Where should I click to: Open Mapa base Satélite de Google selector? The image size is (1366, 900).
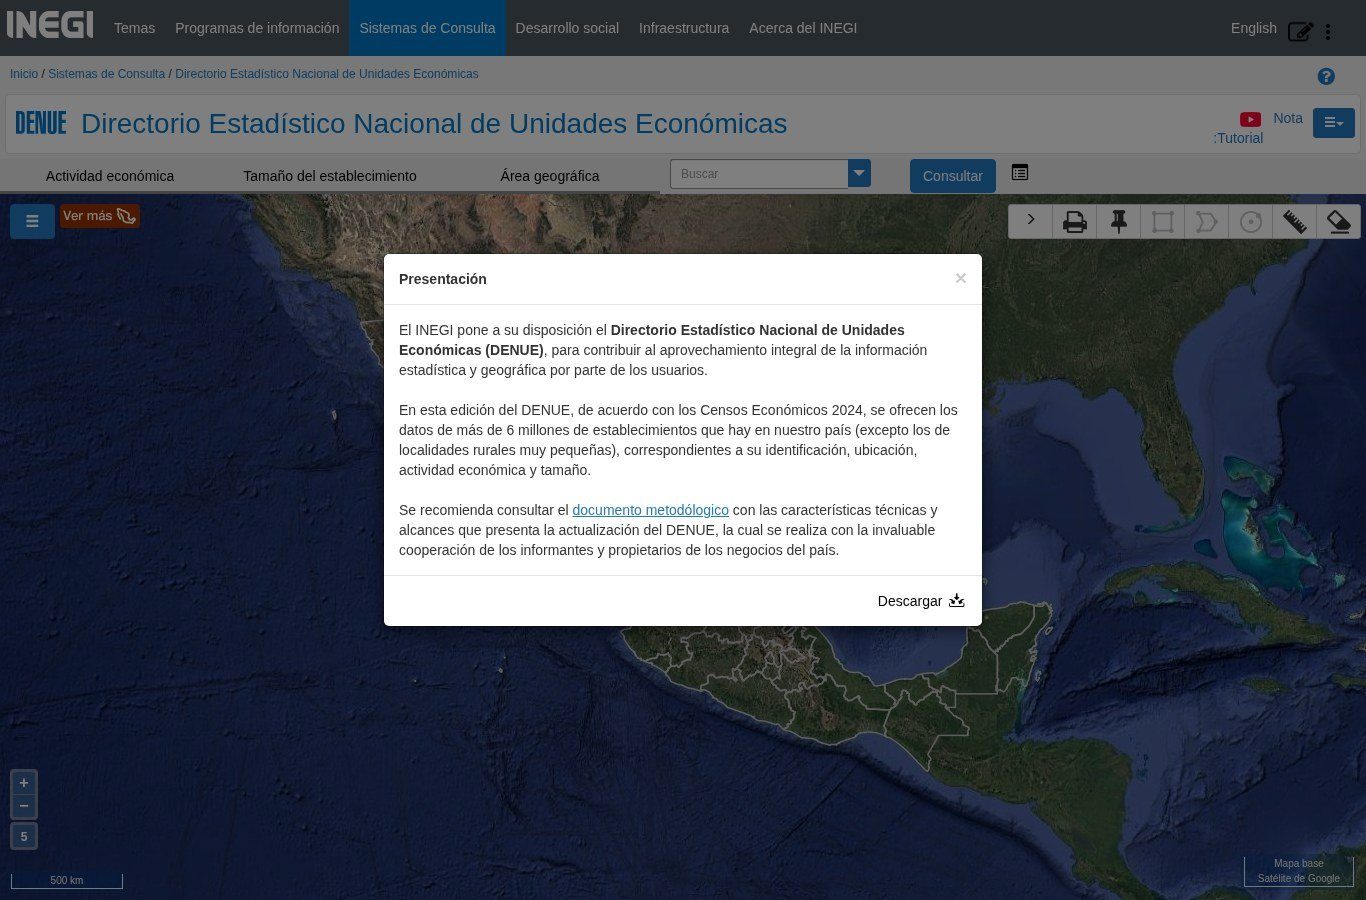[1299, 871]
